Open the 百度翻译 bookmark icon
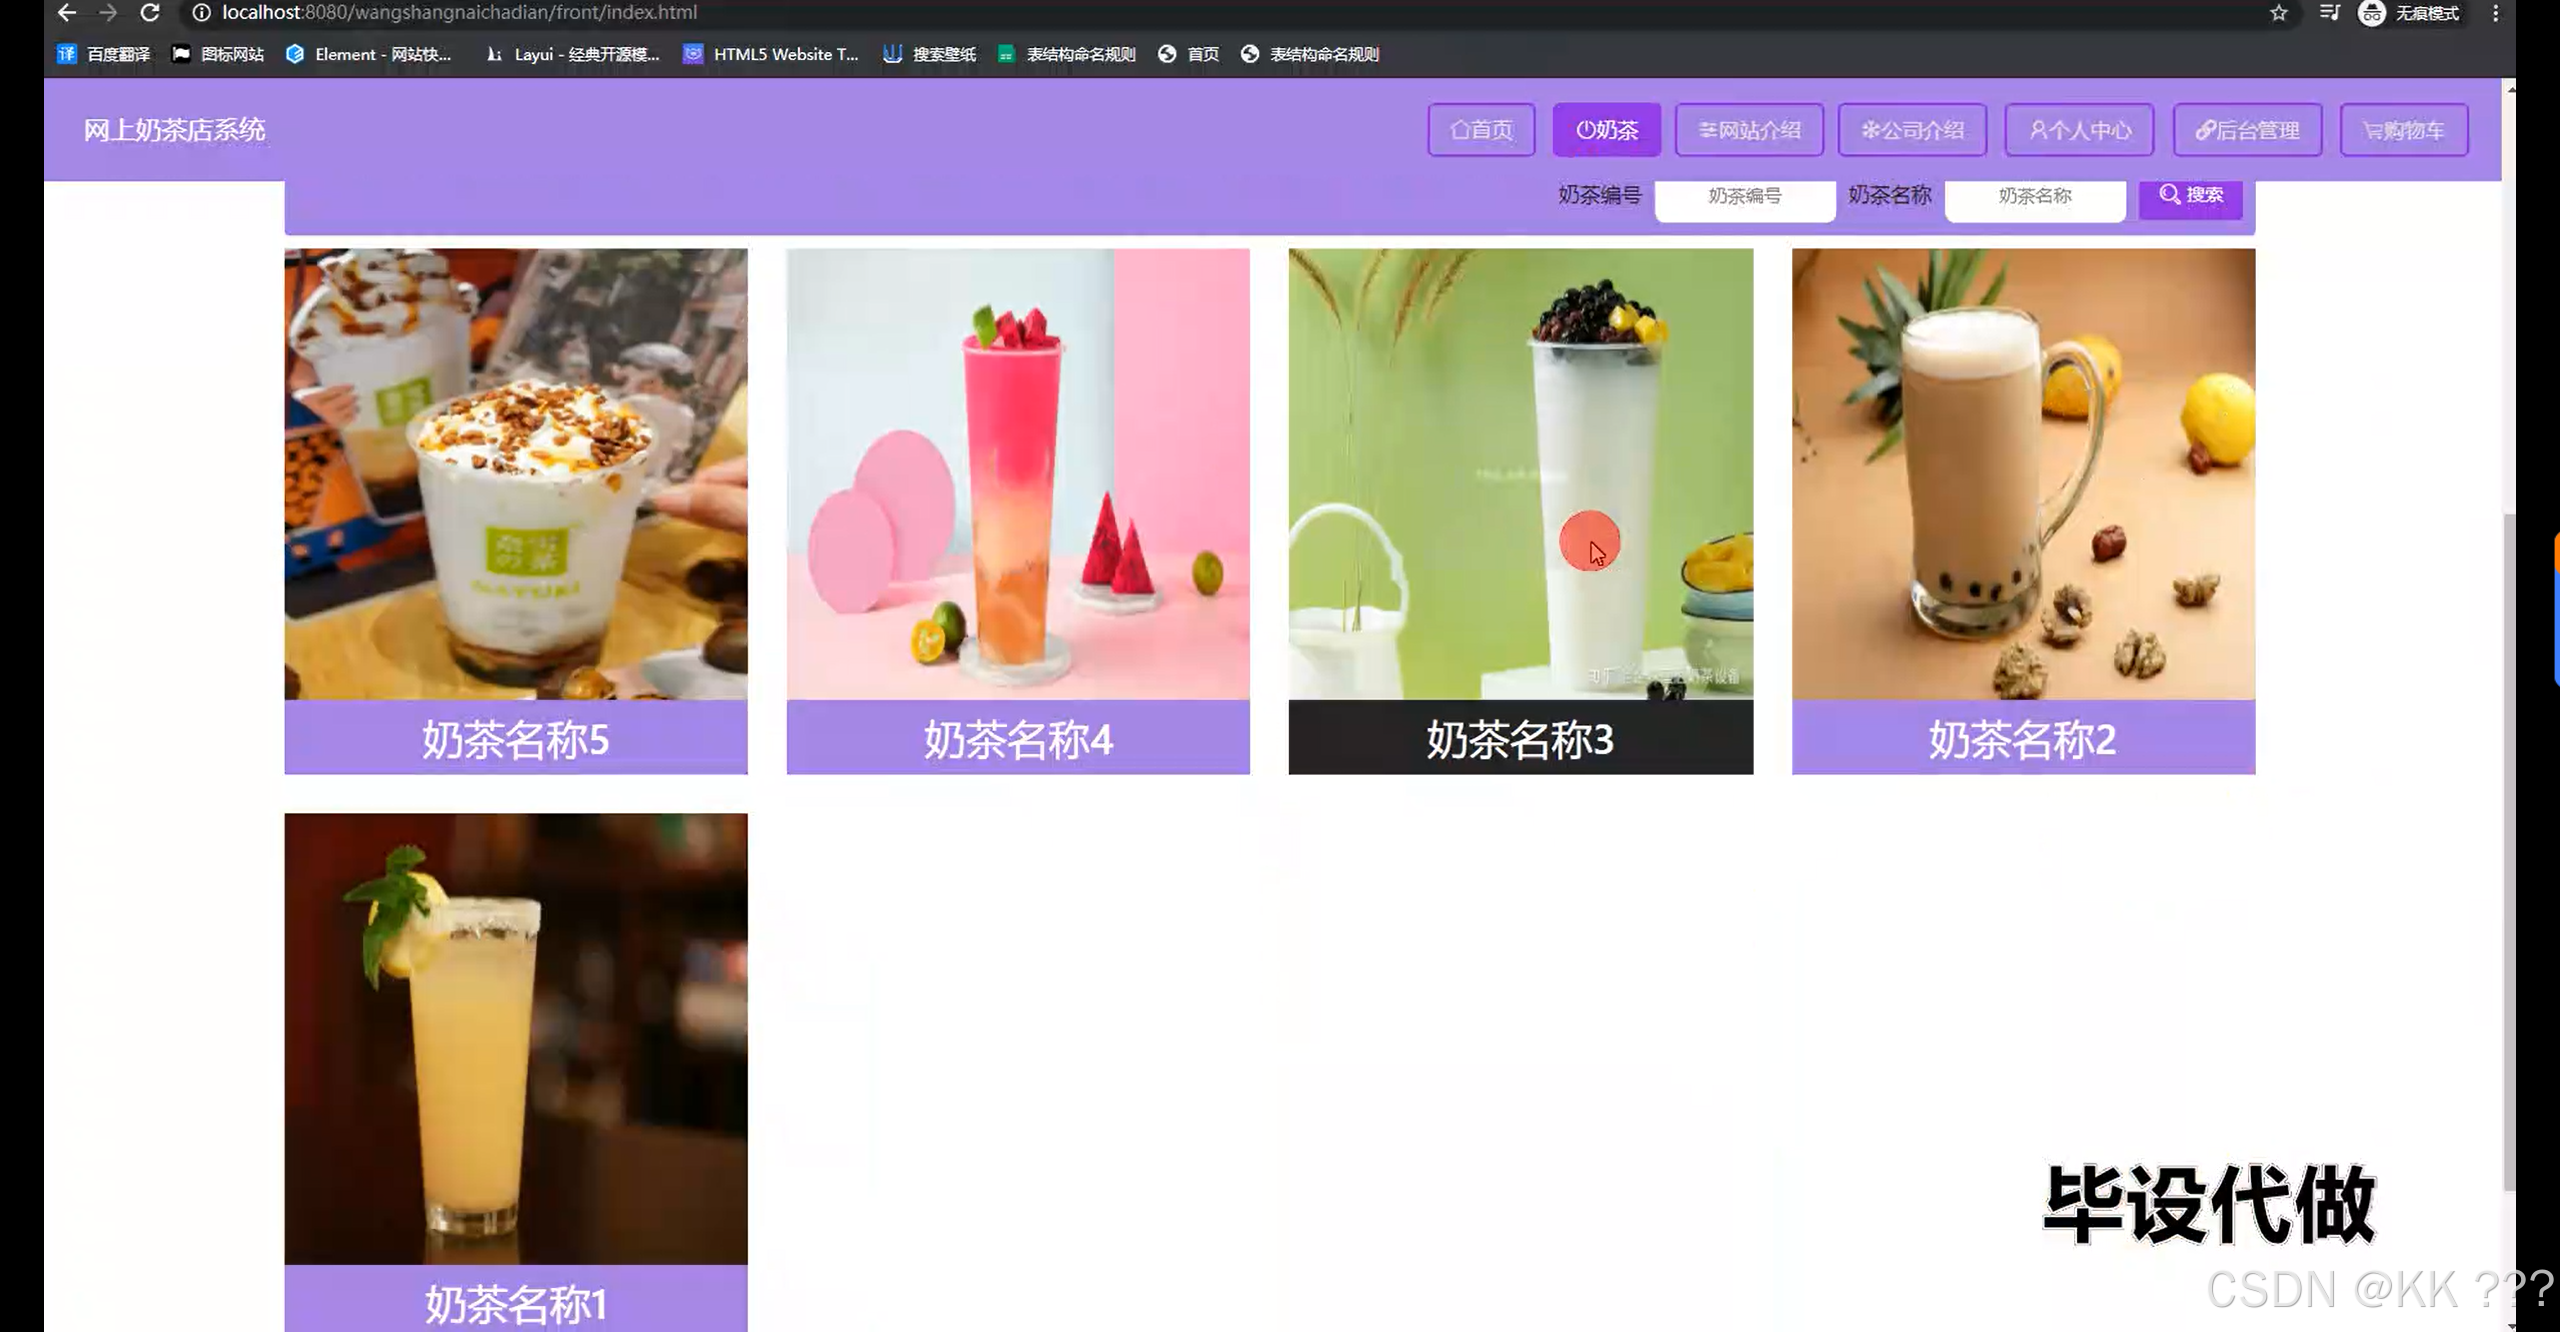Screen dimensions: 2560x1332 pyautogui.click(x=66, y=54)
